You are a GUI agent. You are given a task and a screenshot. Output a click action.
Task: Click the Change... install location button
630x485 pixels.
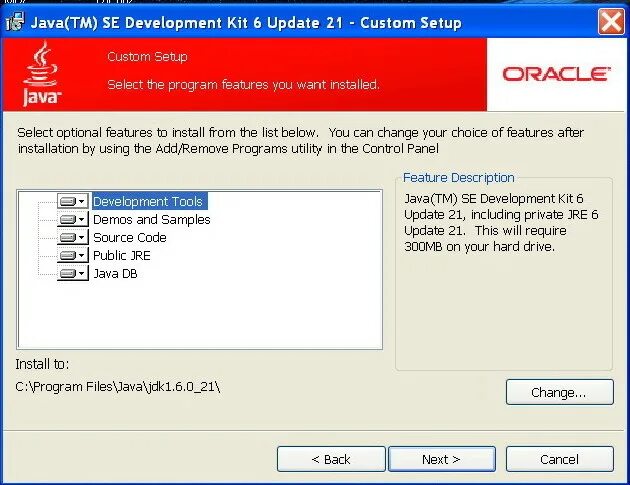coord(560,392)
